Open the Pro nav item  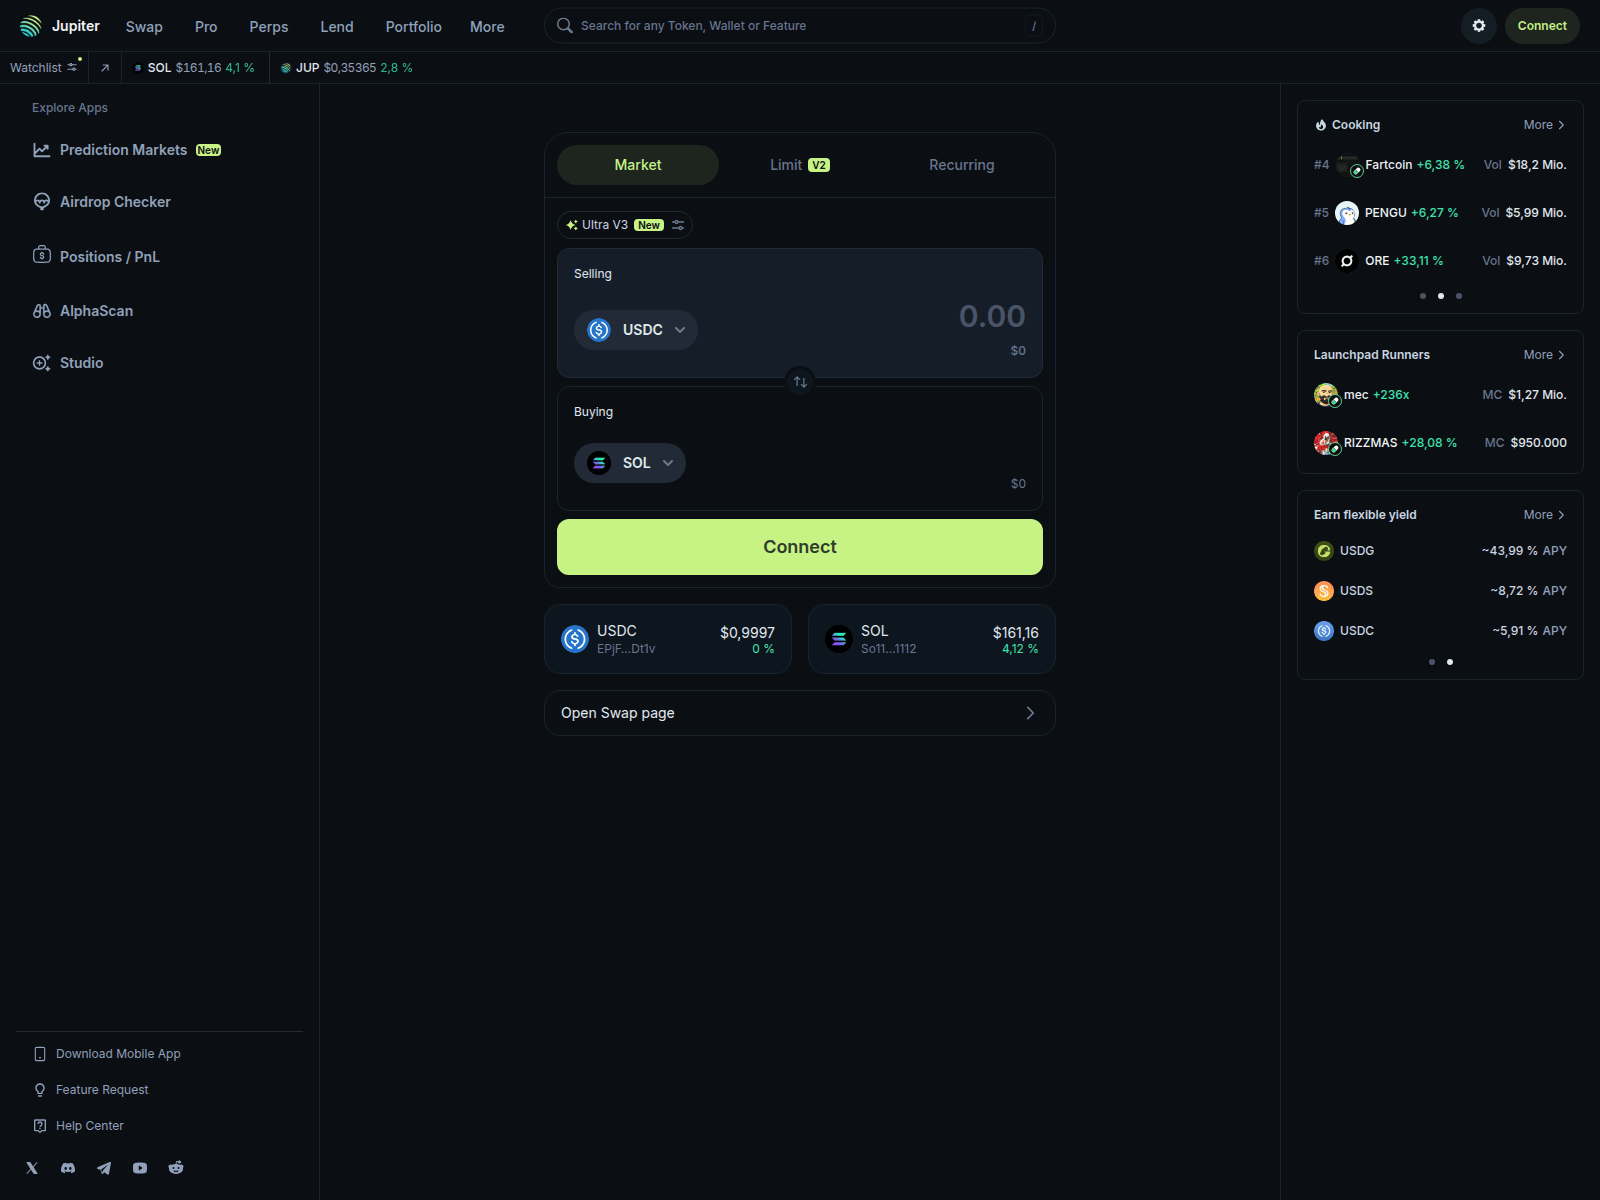pyautogui.click(x=206, y=27)
